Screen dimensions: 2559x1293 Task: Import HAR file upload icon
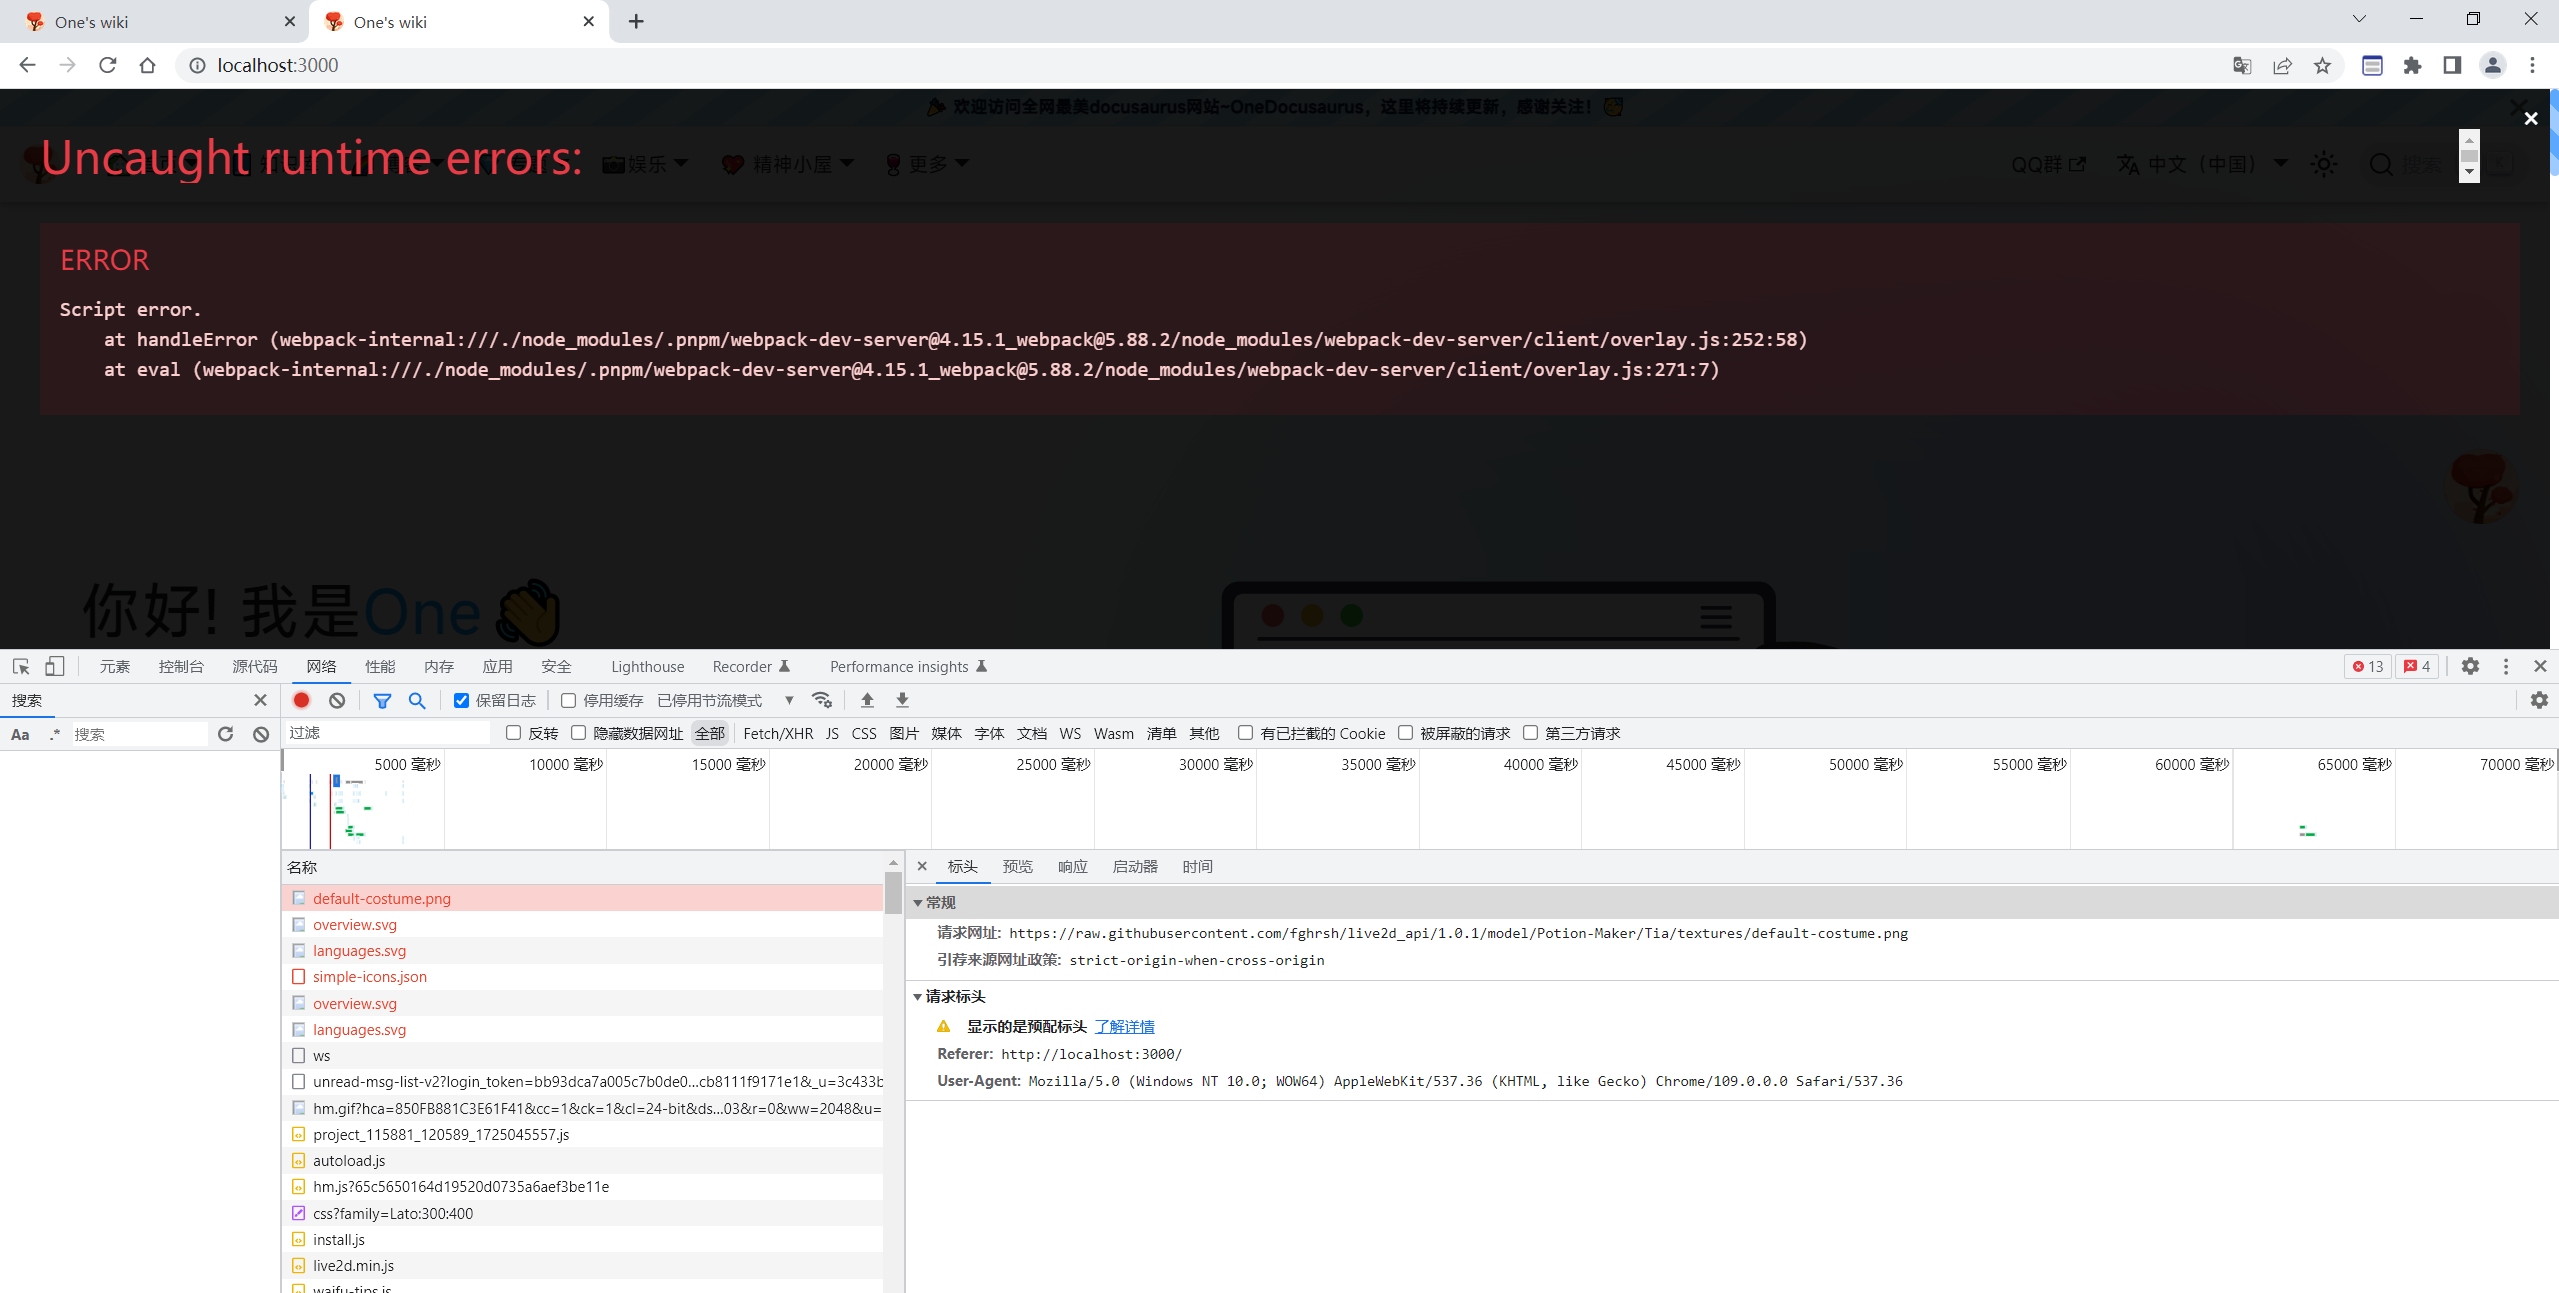(867, 700)
